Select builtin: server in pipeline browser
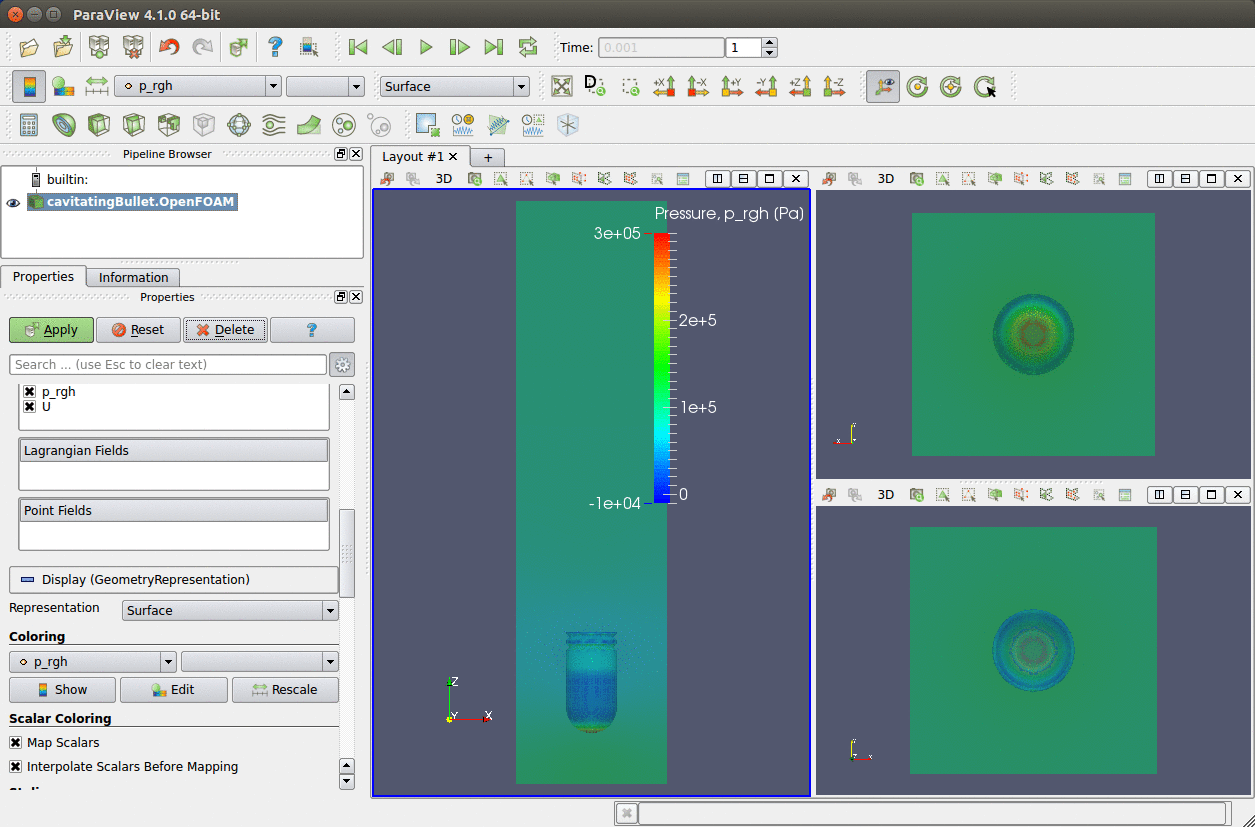The height and width of the screenshot is (827, 1255). coord(68,179)
